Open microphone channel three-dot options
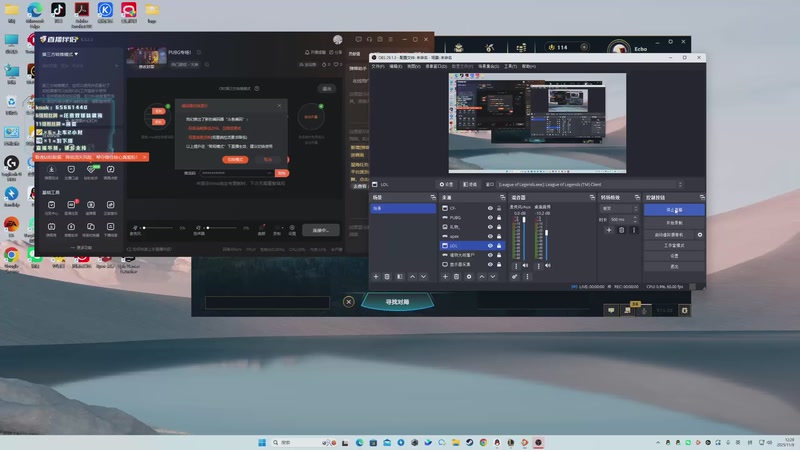Screen dimensions: 800x450 click(x=516, y=266)
